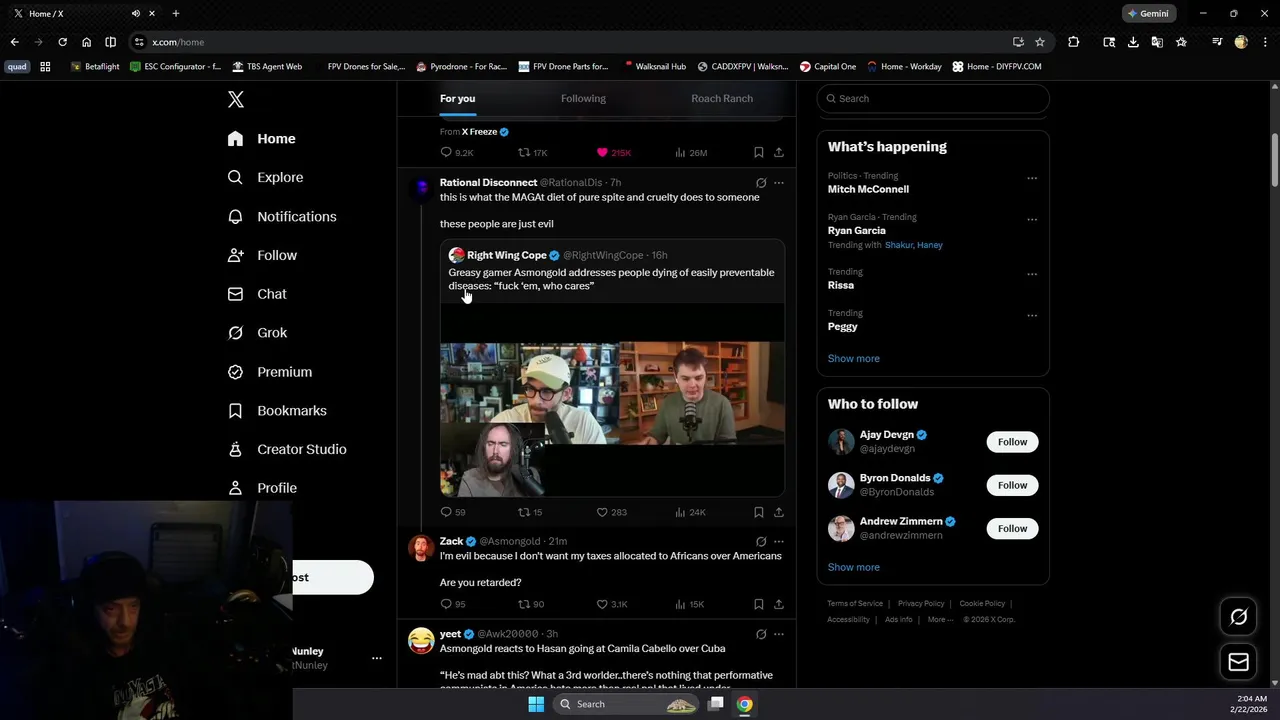Open Grok from the sidebar
The image size is (1280, 720).
point(257,333)
